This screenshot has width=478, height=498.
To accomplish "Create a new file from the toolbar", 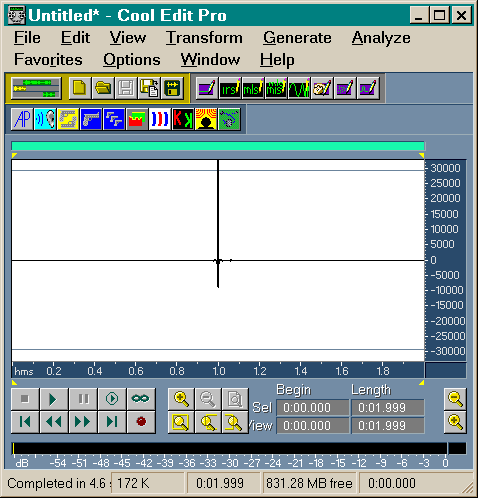I will (79, 88).
